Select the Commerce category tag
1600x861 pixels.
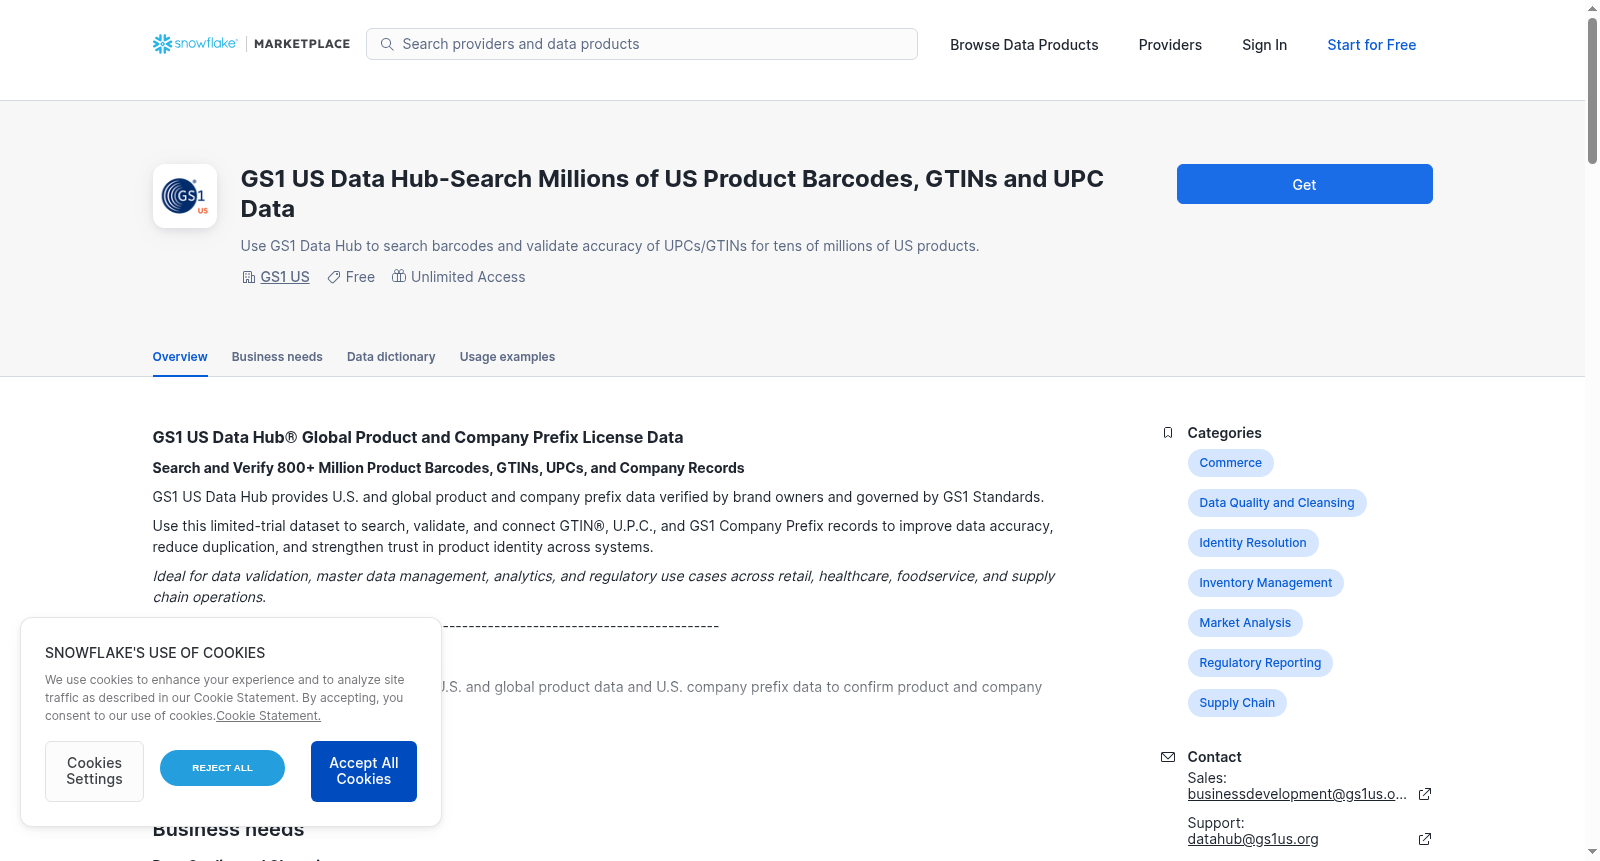(1230, 463)
